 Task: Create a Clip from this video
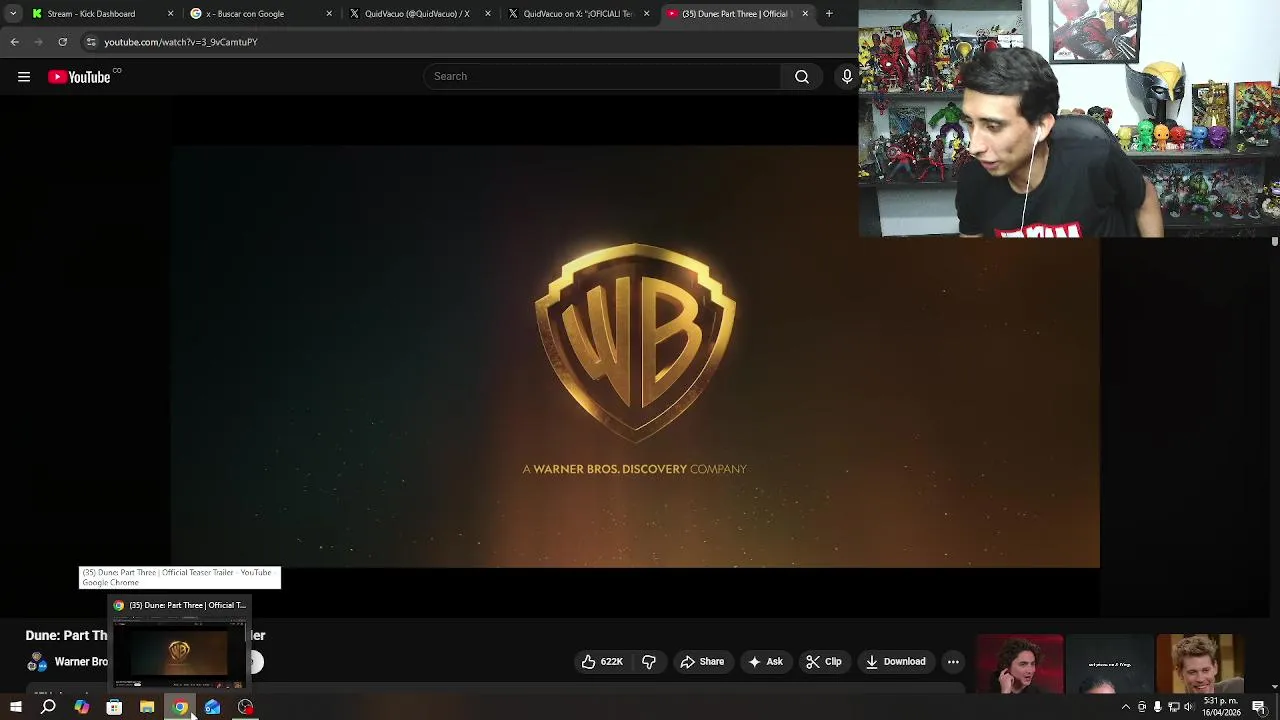pos(824,662)
